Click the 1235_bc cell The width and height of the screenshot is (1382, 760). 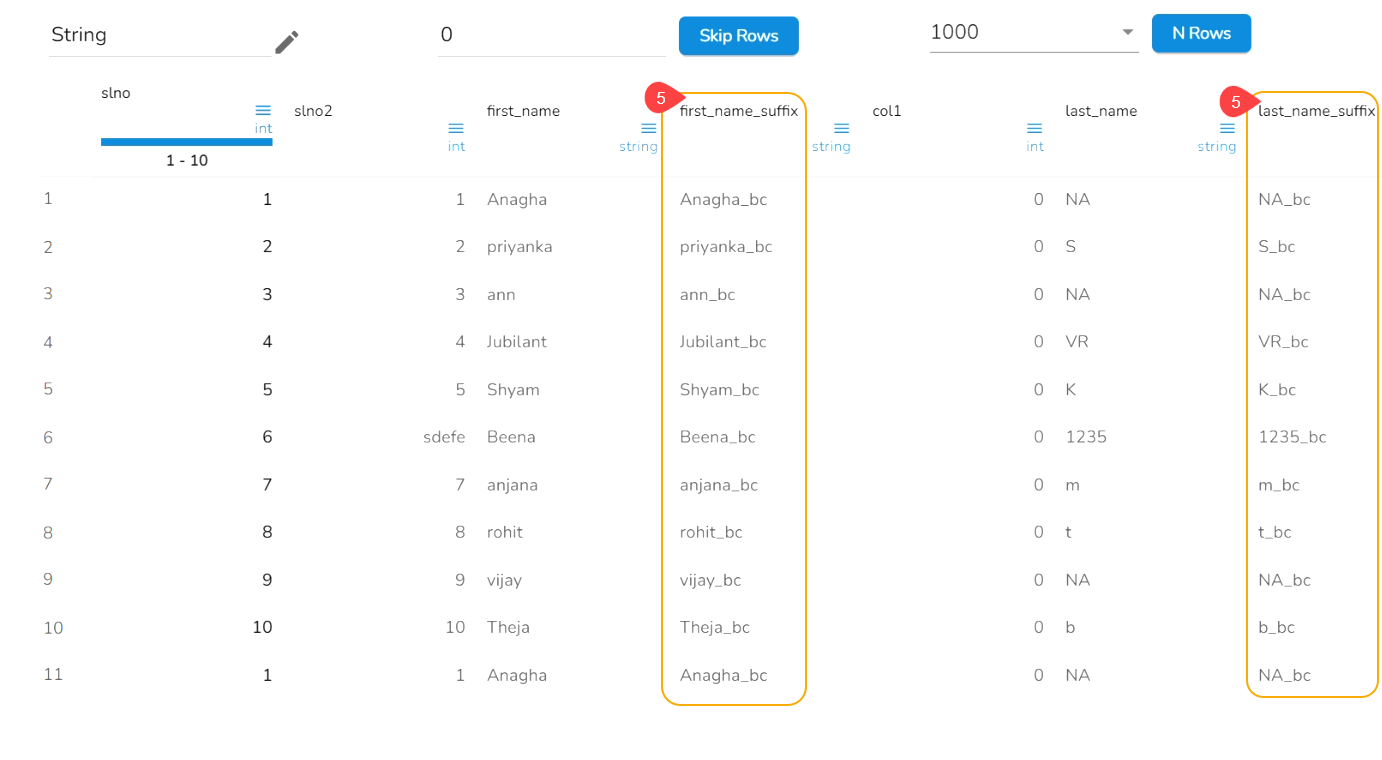pyautogui.click(x=1292, y=437)
